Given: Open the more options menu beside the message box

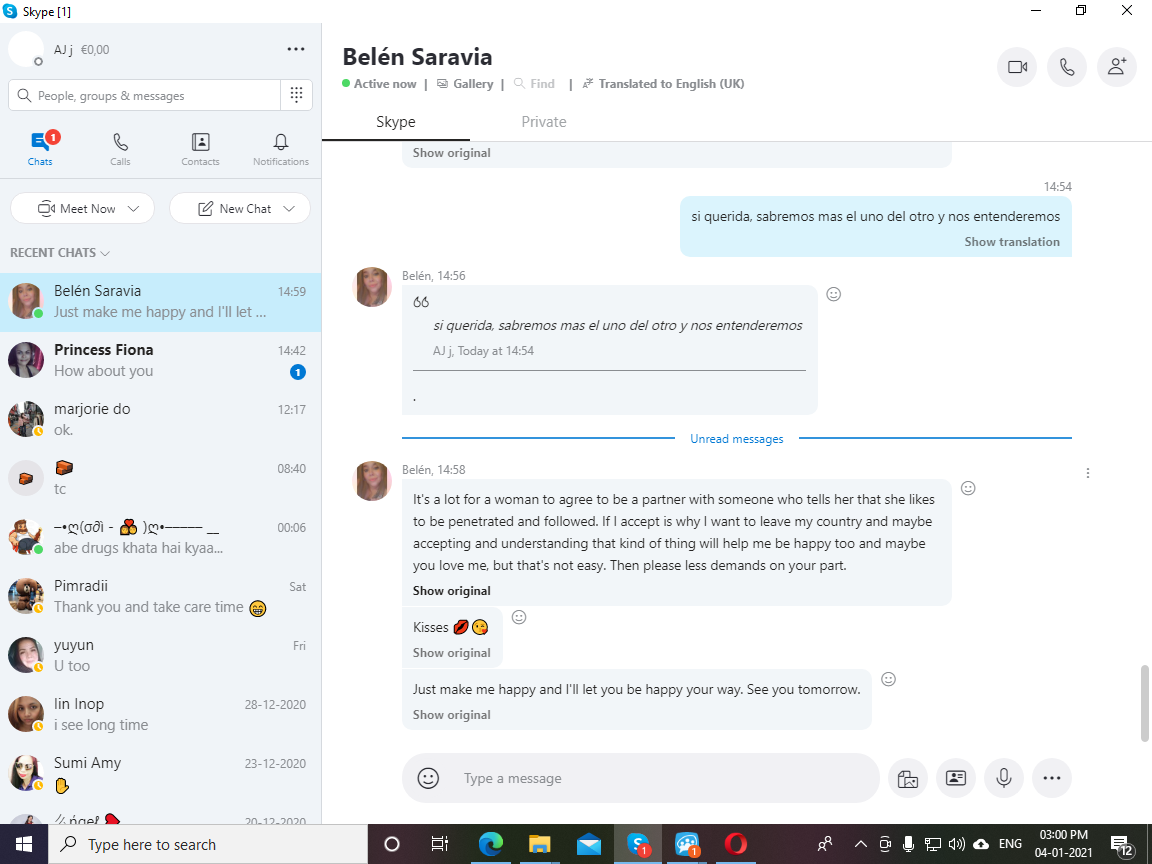Looking at the screenshot, I should (1052, 778).
